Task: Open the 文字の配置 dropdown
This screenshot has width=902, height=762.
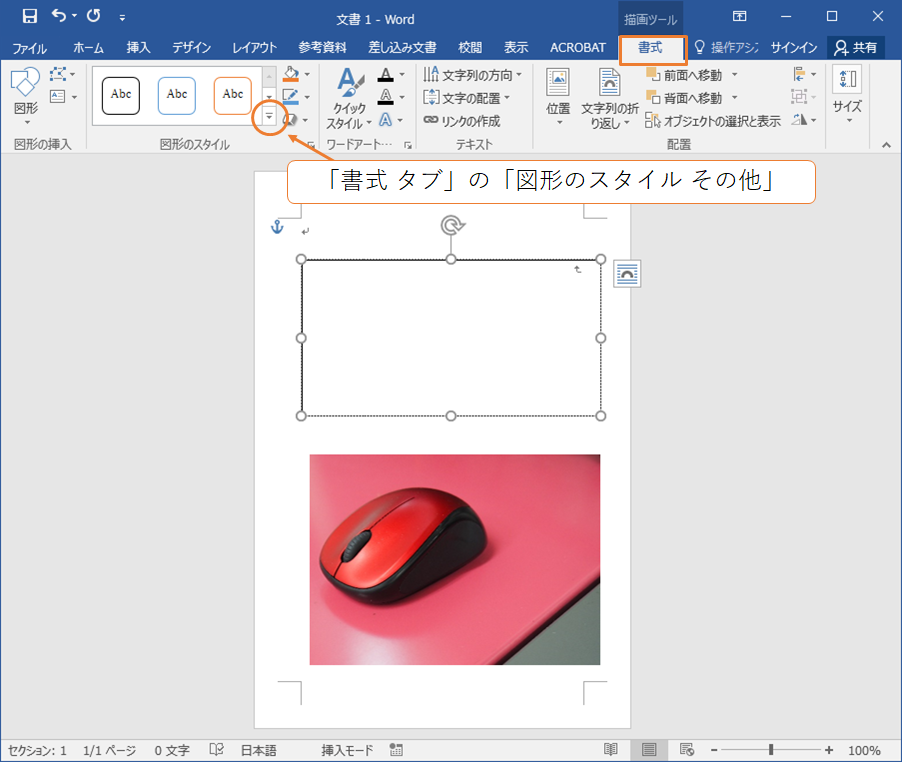Action: coord(467,98)
